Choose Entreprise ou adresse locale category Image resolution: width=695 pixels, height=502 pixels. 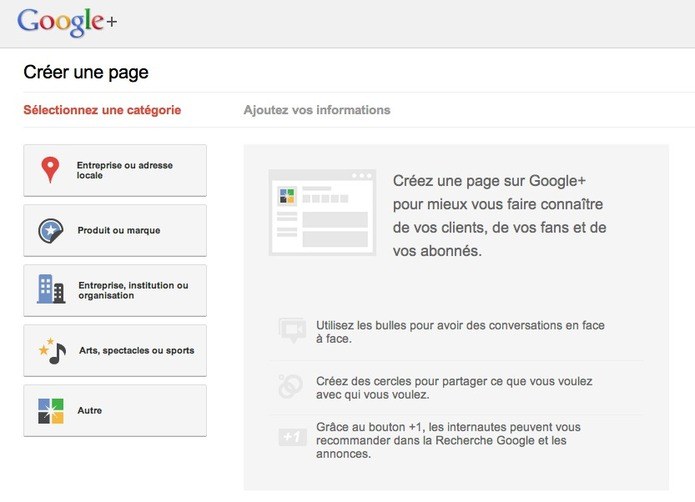115,170
